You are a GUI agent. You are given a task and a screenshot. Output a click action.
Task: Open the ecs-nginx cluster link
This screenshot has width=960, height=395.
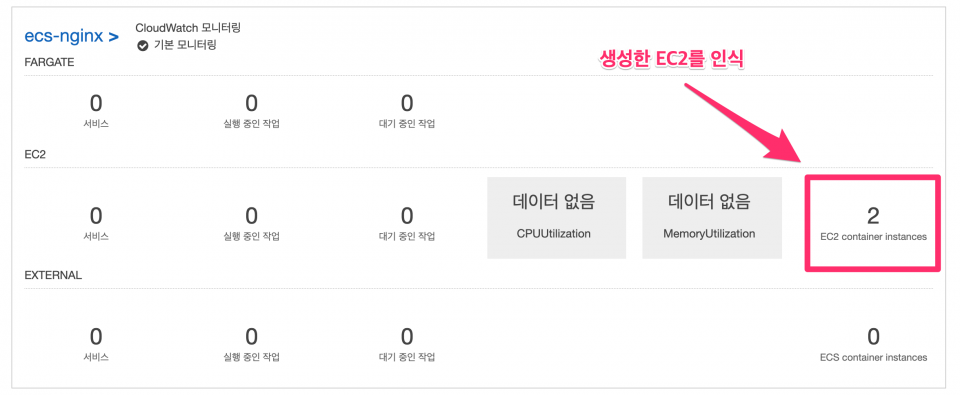click(x=63, y=36)
